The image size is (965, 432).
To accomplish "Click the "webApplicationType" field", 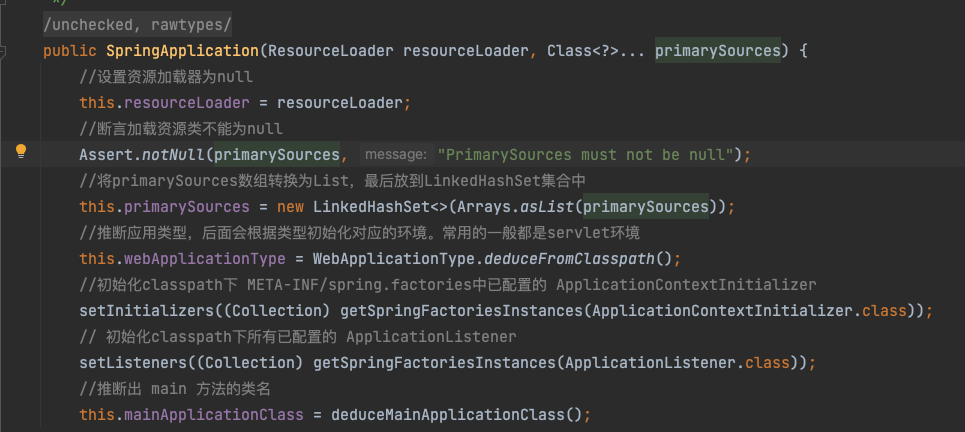I will pyautogui.click(x=204, y=258).
